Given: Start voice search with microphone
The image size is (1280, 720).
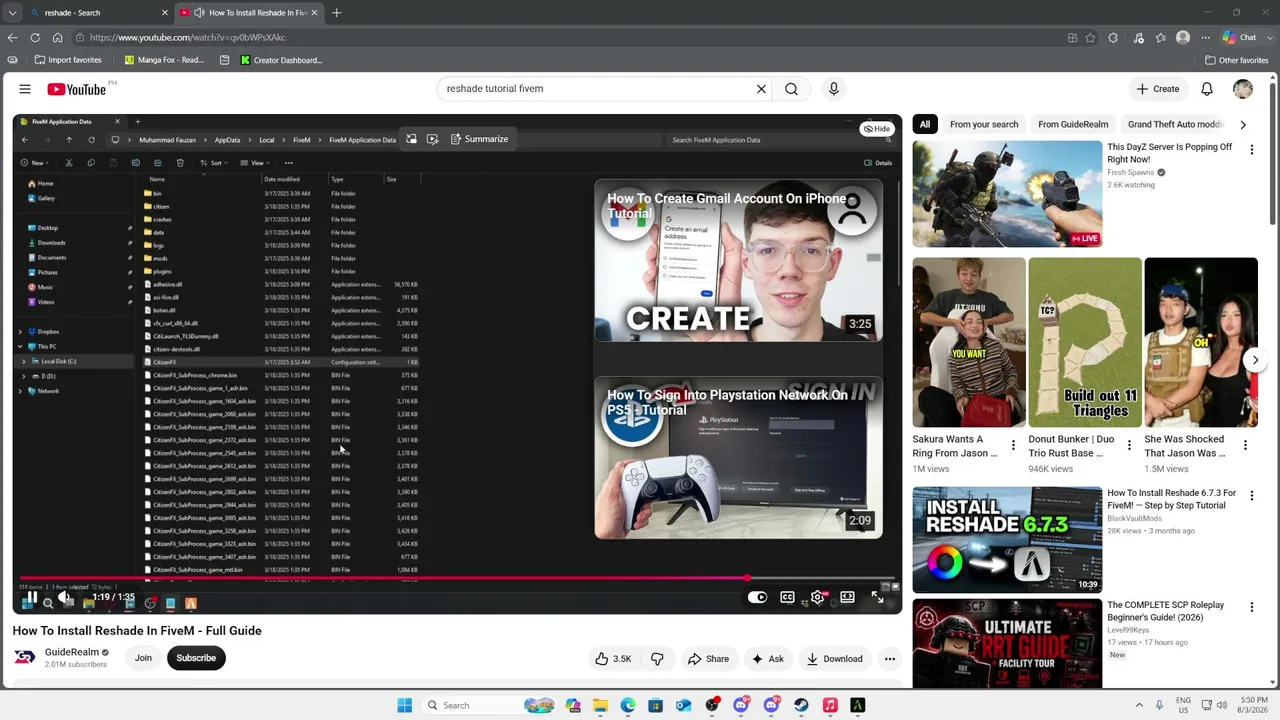Looking at the screenshot, I should point(834,89).
